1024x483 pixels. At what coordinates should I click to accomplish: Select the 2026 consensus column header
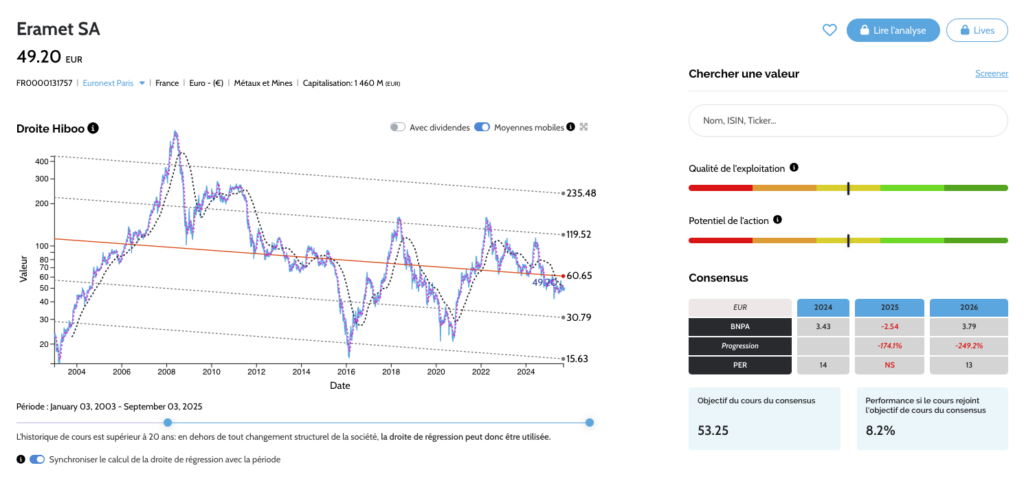[968, 307]
